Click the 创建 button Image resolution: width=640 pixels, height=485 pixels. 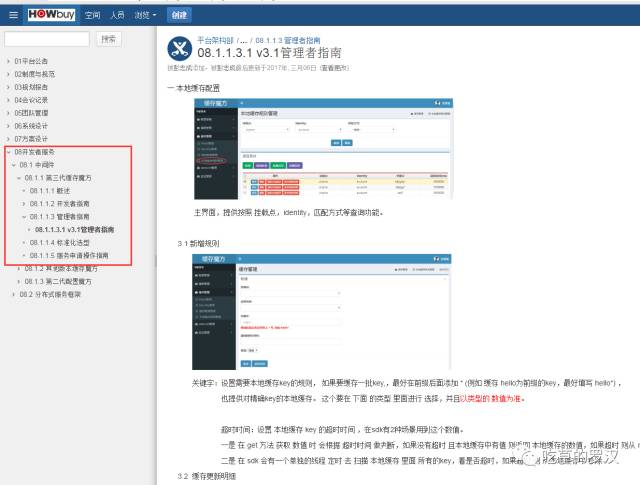pos(179,15)
